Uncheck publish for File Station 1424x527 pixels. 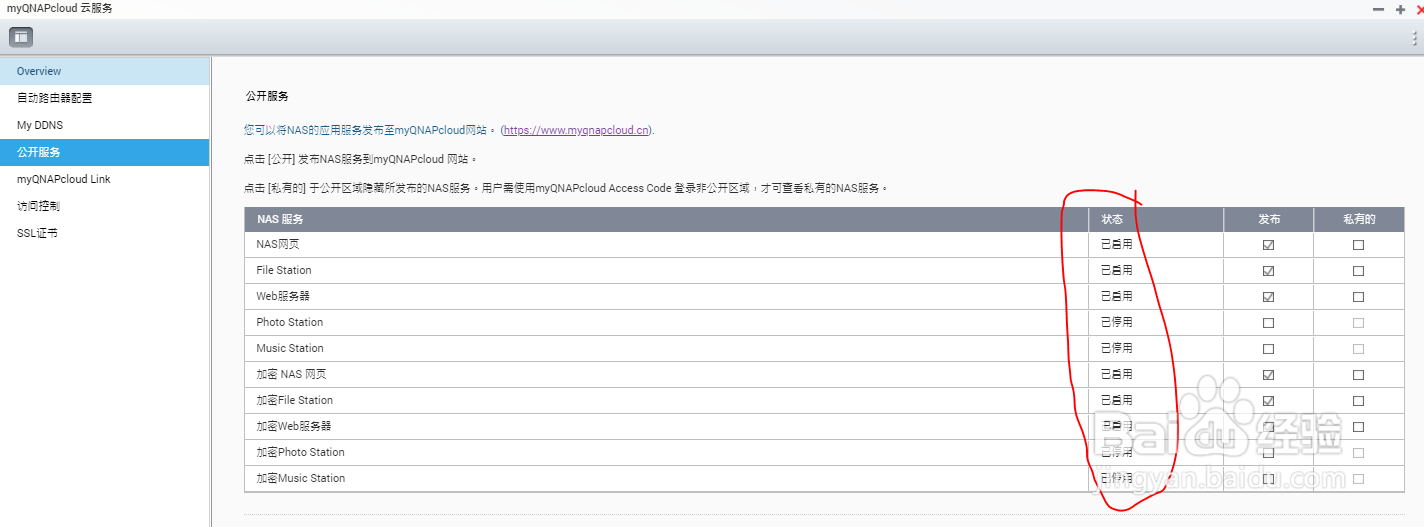(1269, 271)
